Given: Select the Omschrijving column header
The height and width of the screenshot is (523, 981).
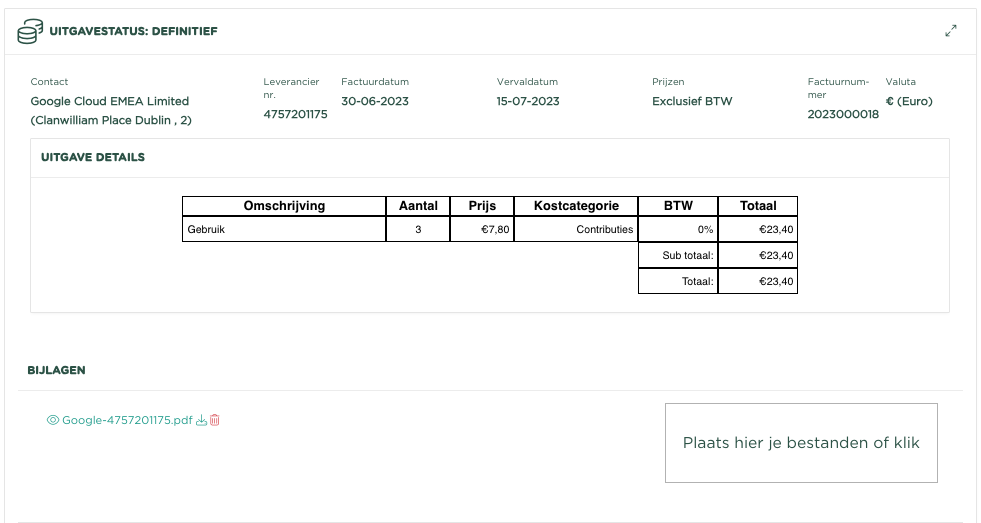Looking at the screenshot, I should pyautogui.click(x=284, y=206).
